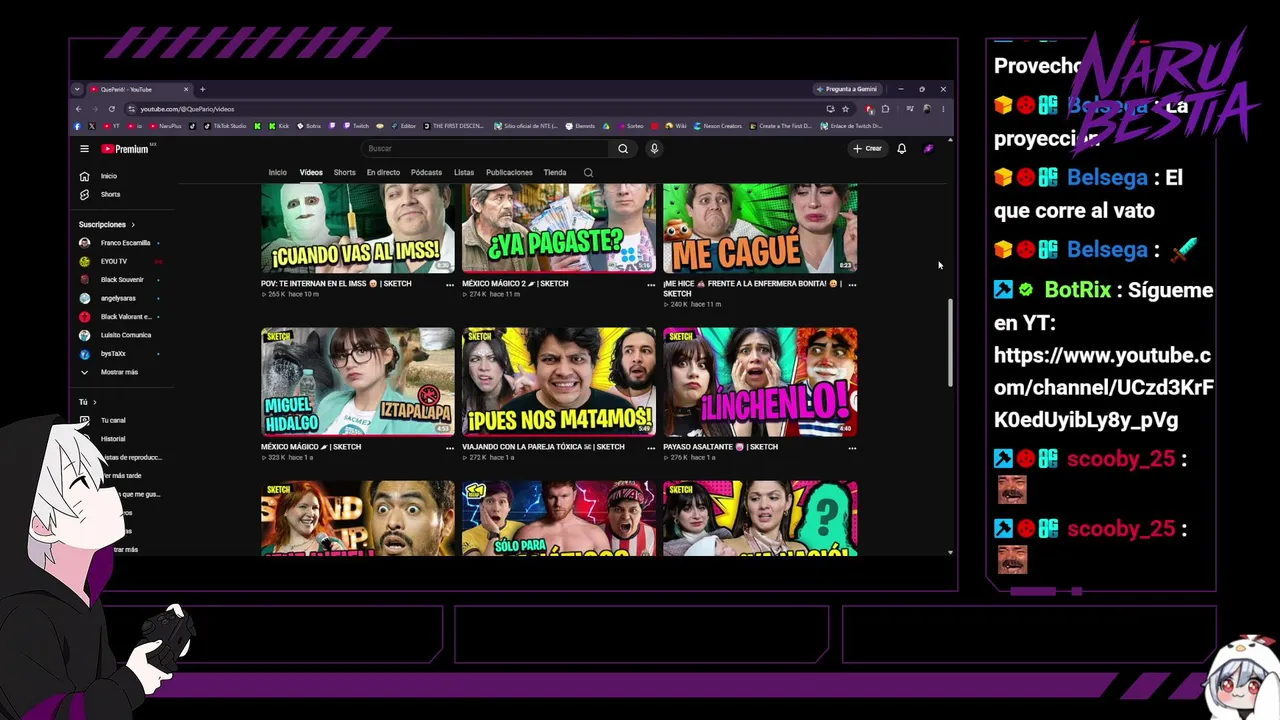Play the ¡PUES NOS M4T4MOS! thumbnail
The width and height of the screenshot is (1280, 720).
click(559, 382)
